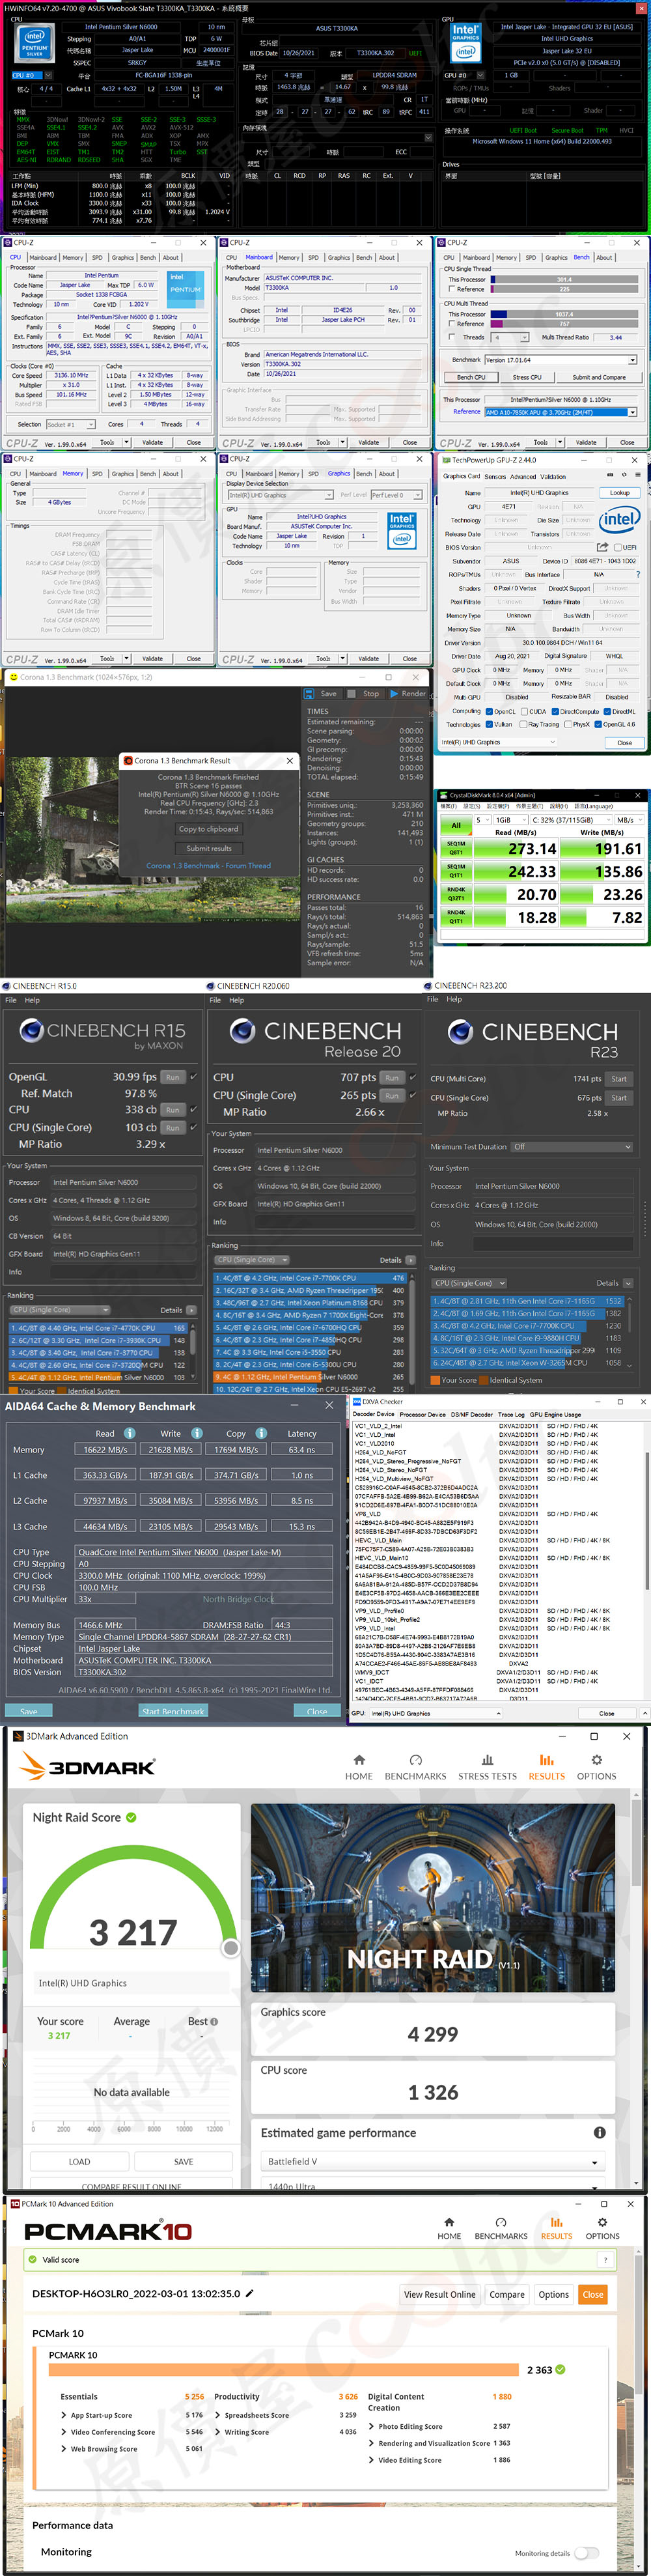The width and height of the screenshot is (651, 2576).
Task: Open Decoder Device tab in DXVA Checker
Action: click(373, 1414)
